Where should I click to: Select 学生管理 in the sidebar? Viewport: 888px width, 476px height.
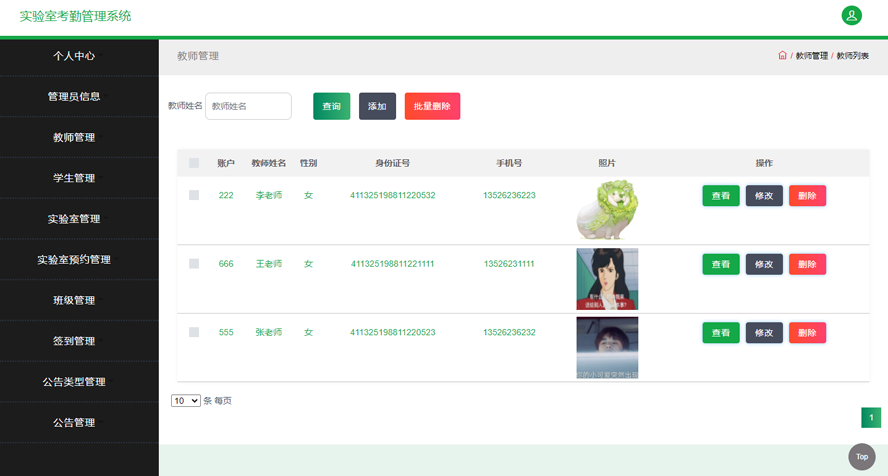tap(74, 178)
